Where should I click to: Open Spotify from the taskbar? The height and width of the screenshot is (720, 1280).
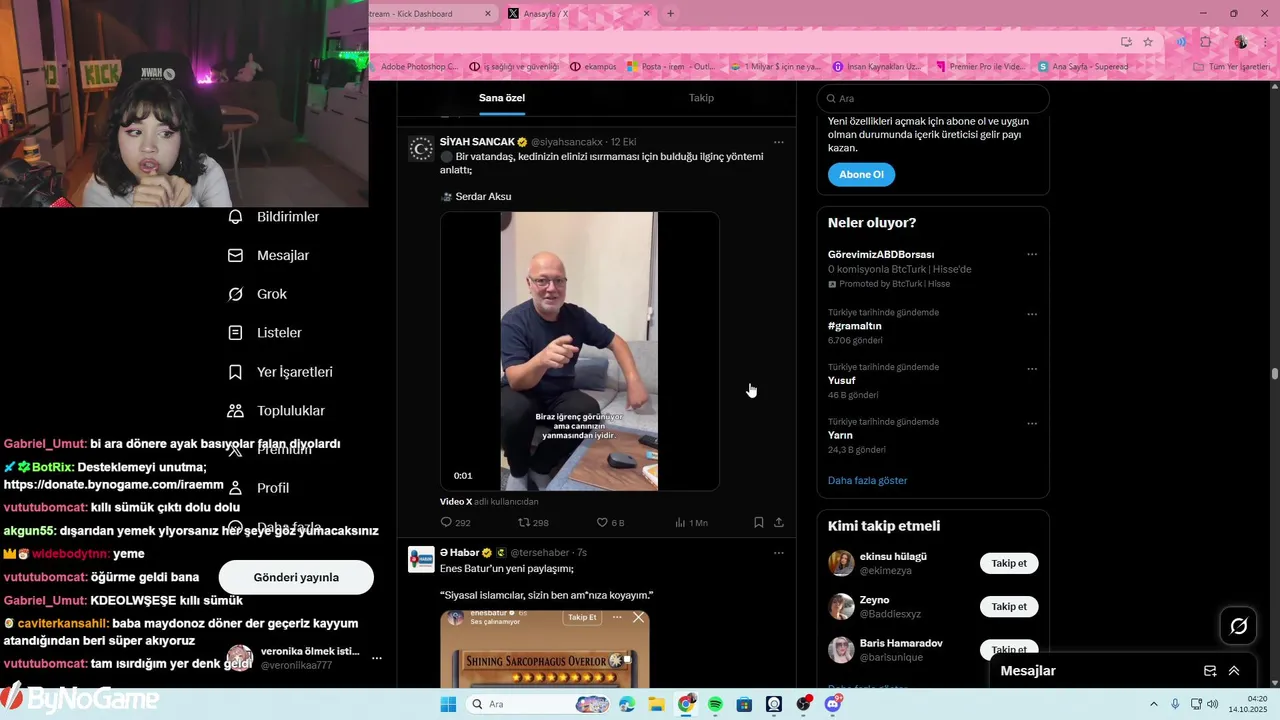[x=715, y=704]
